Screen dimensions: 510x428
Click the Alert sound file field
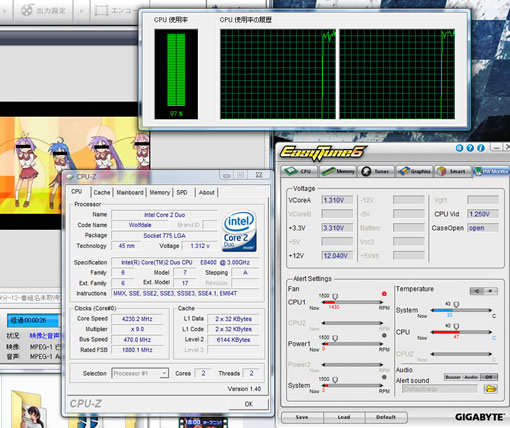click(x=440, y=389)
